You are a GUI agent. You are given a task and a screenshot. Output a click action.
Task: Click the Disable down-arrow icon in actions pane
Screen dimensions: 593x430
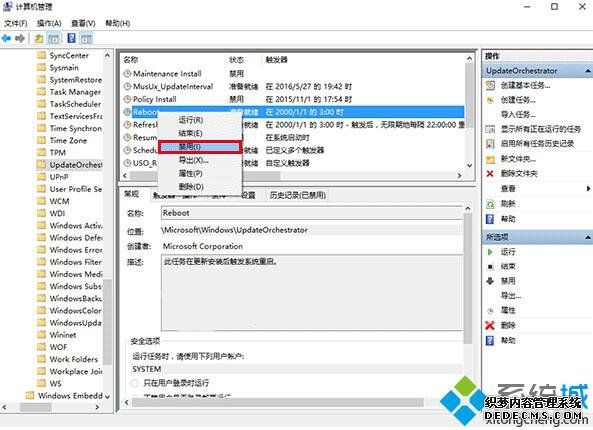(490, 281)
